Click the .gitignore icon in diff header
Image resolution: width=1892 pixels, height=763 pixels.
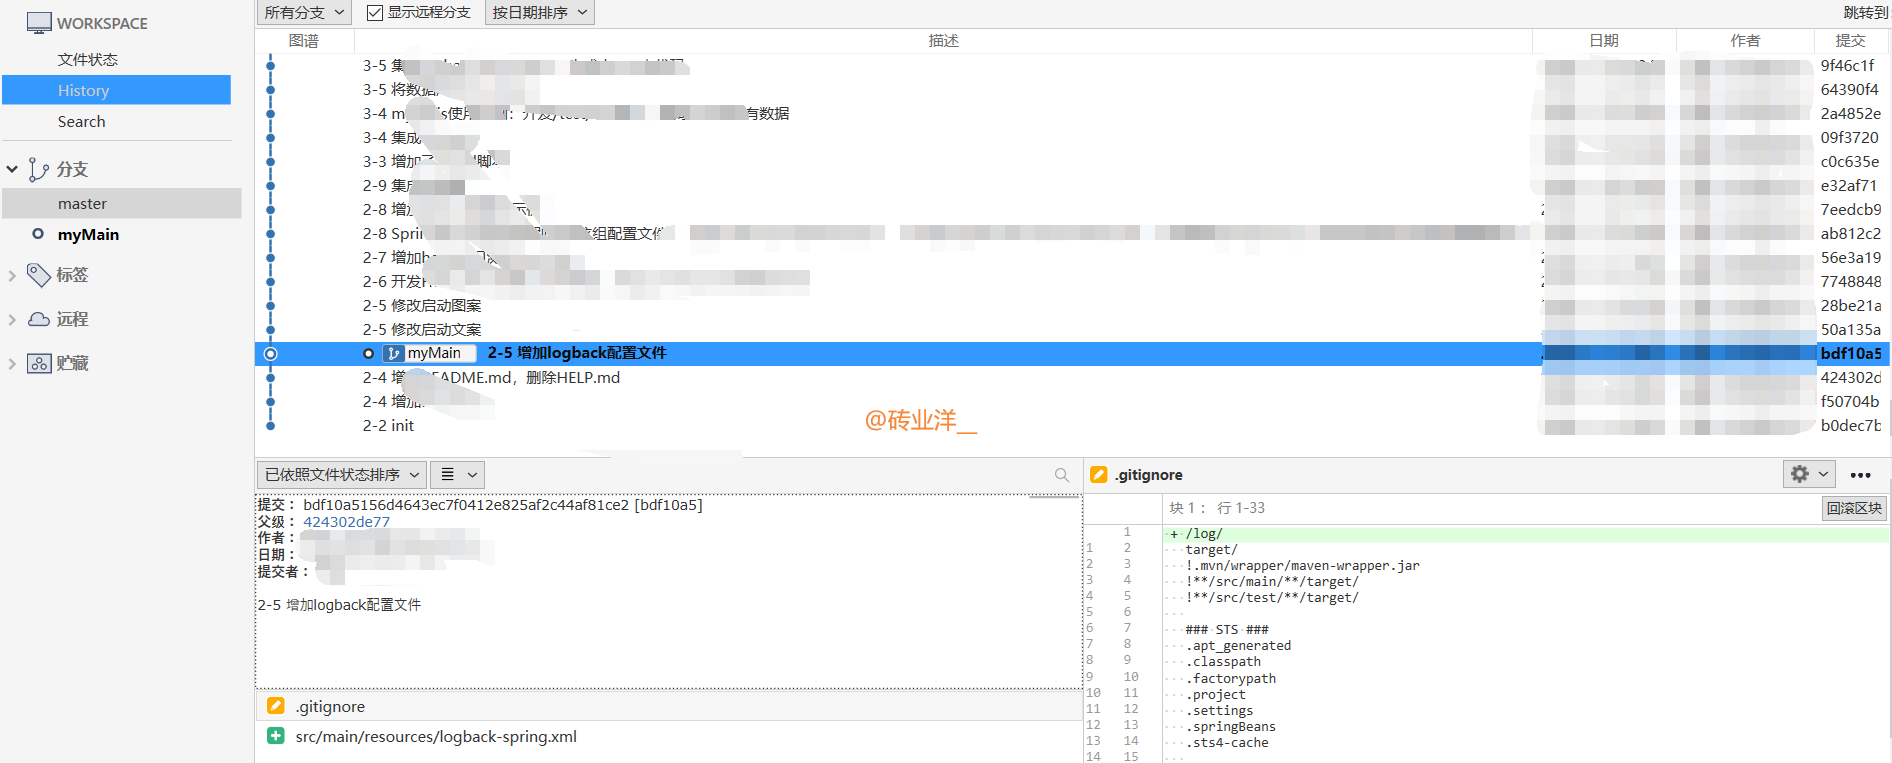[x=1099, y=474]
